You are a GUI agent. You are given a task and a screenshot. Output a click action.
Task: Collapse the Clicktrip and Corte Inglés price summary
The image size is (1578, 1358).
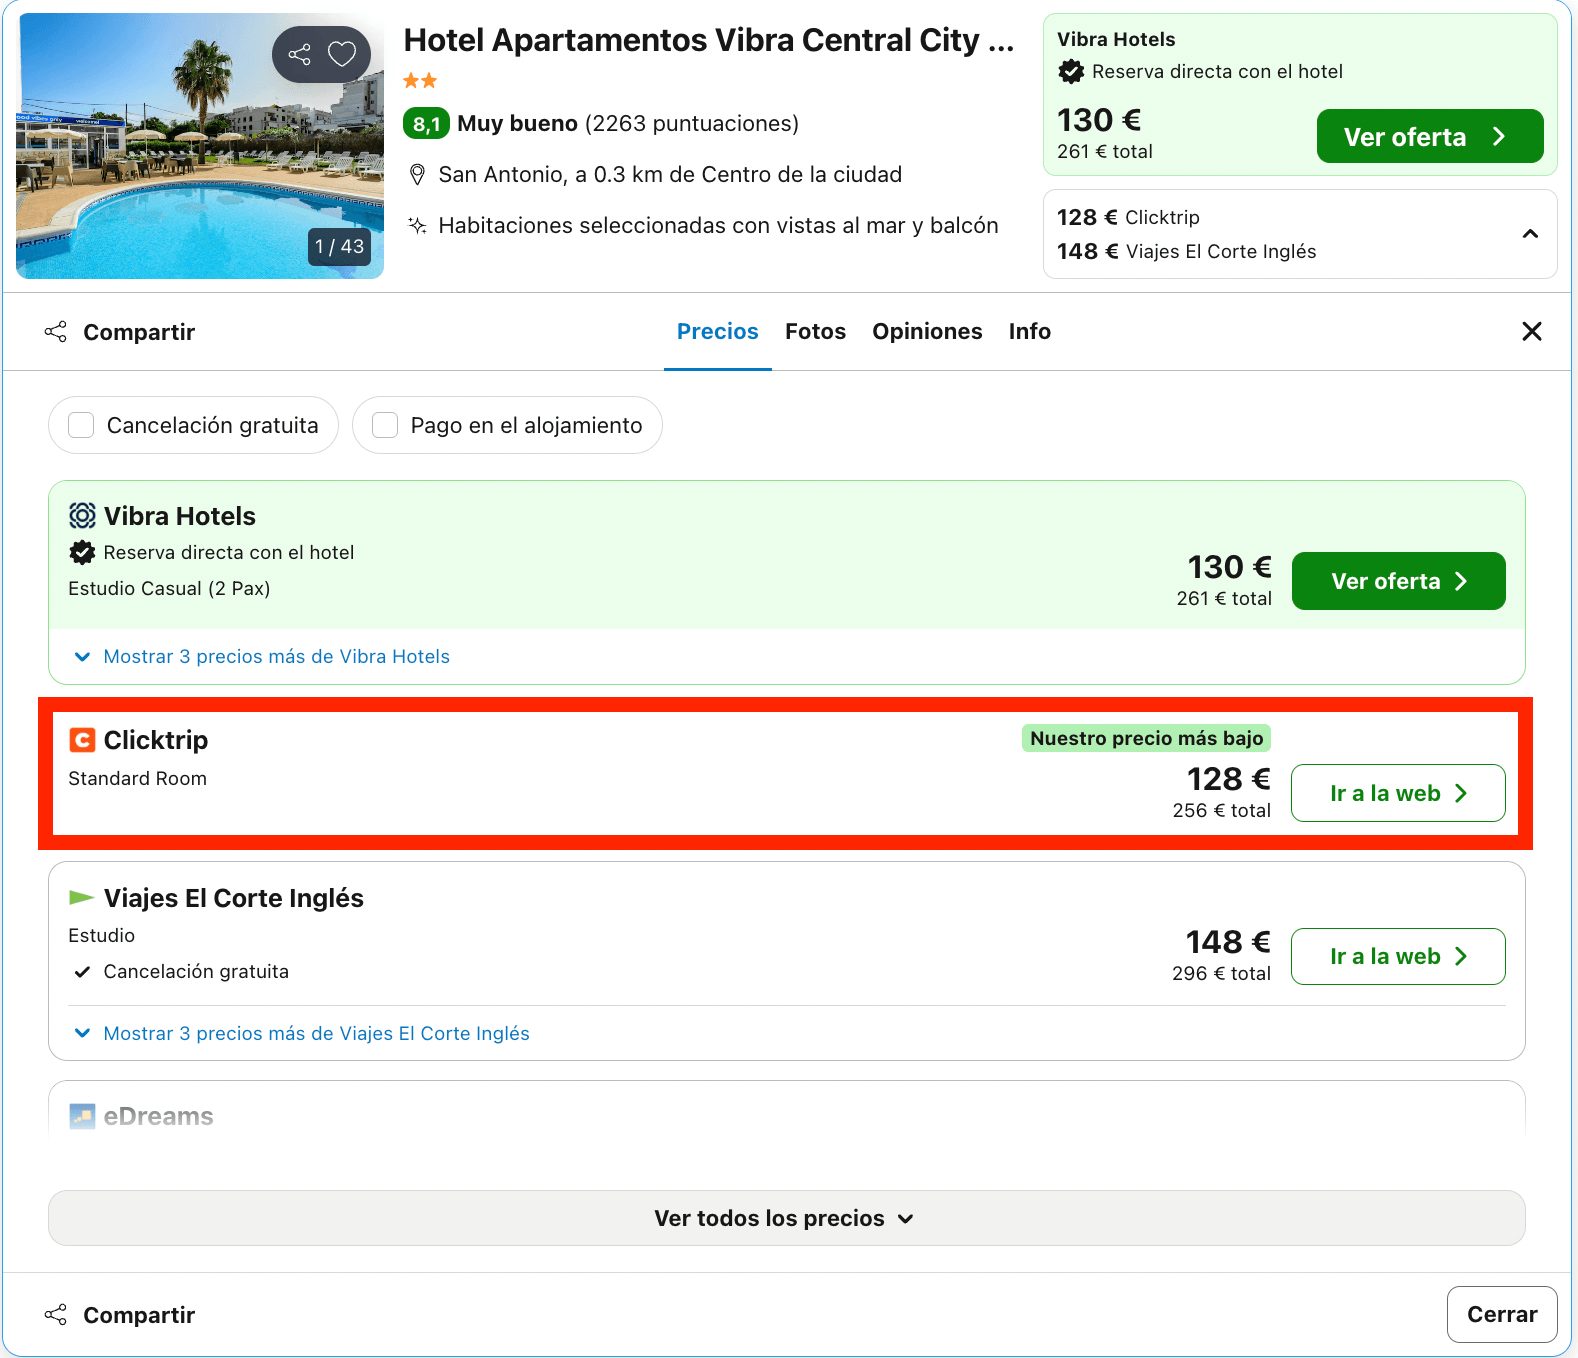pyautogui.click(x=1530, y=234)
